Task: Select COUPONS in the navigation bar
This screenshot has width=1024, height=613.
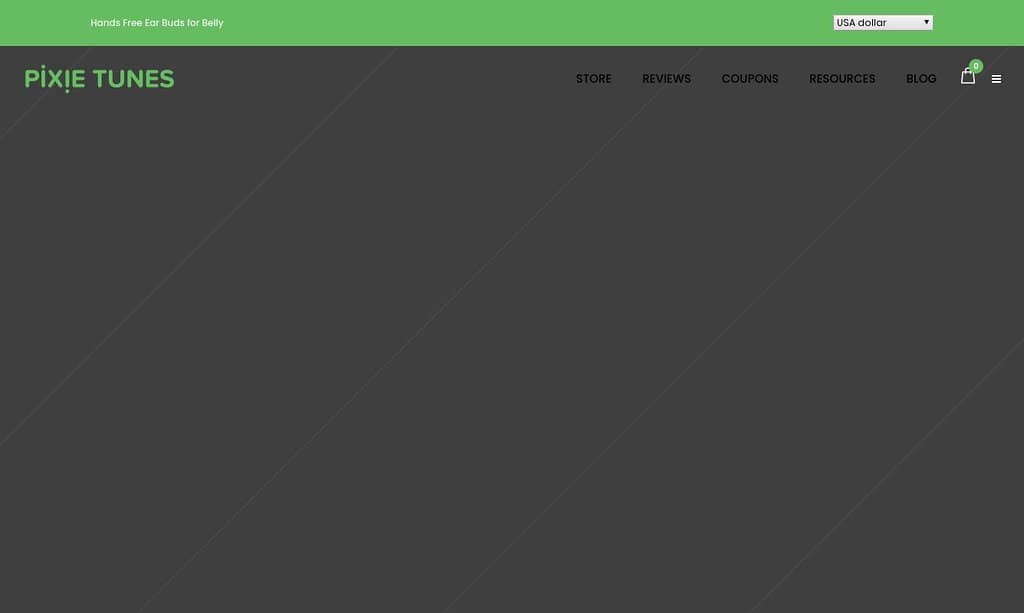Action: 749,79
